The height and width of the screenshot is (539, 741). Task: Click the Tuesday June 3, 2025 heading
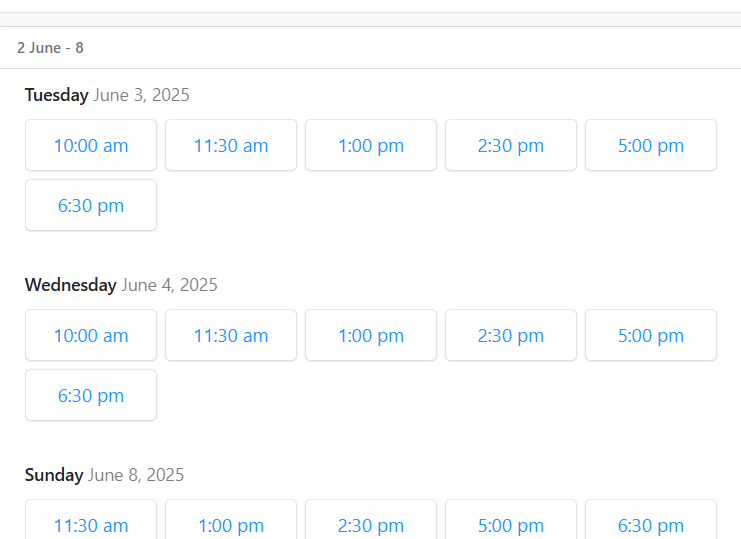[107, 95]
